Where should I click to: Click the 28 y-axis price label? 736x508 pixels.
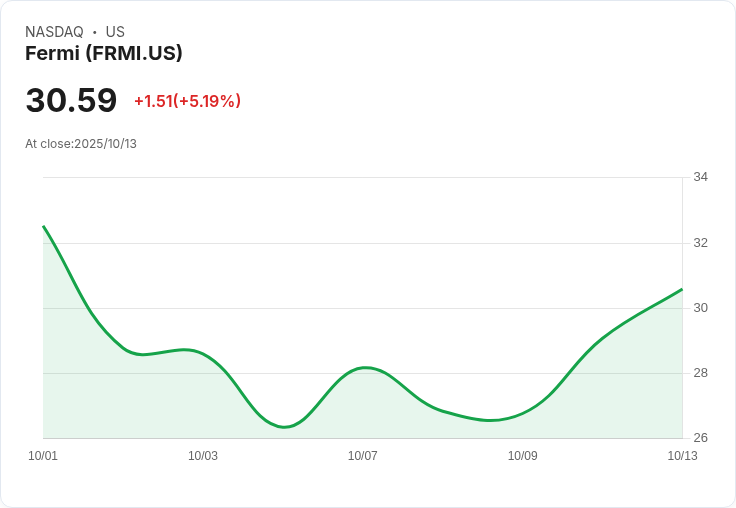(700, 373)
